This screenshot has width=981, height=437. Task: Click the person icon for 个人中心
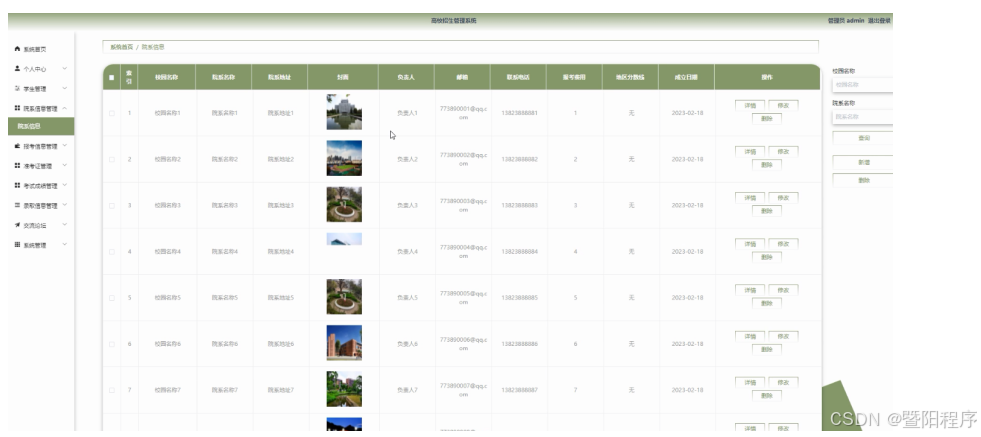18,69
